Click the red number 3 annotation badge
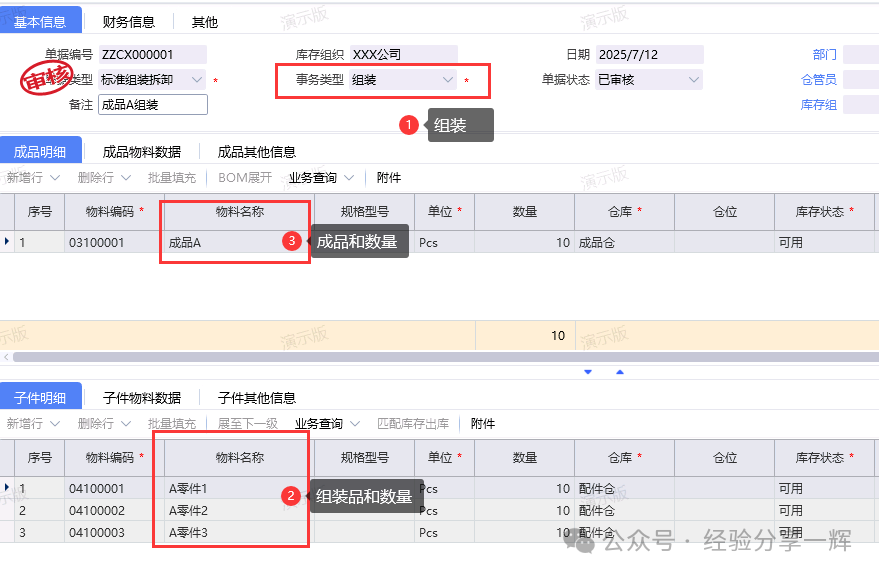Screen dimensions: 879x575 click(292, 241)
